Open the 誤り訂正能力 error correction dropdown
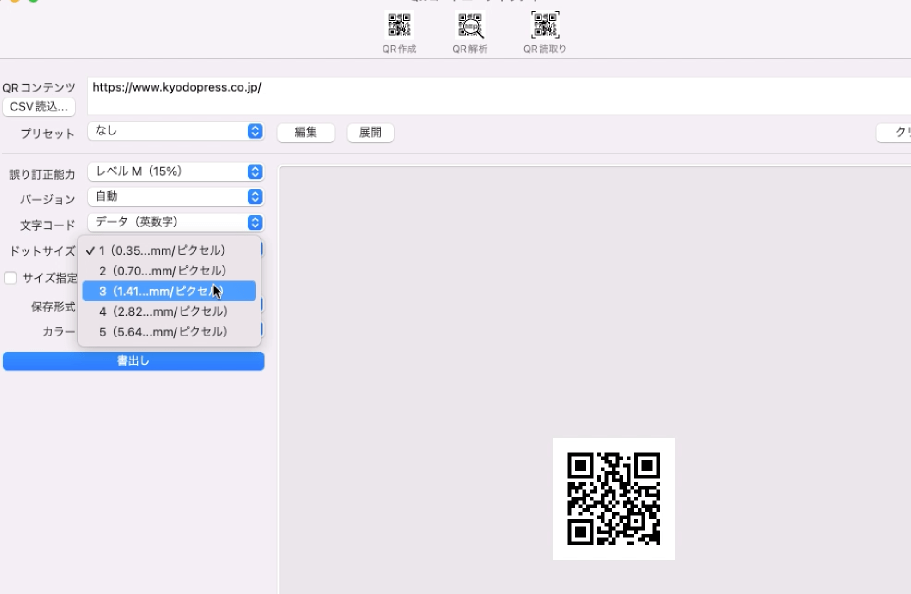 tap(176, 171)
